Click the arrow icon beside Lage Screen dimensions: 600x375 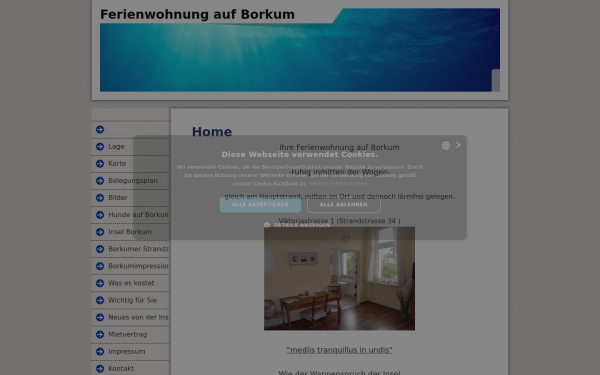pos(100,147)
